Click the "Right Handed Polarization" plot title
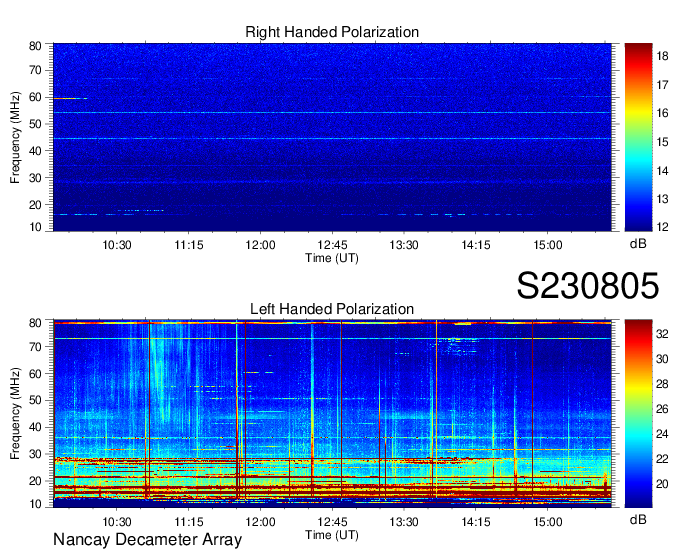This screenshot has width=680, height=552. 332,32
